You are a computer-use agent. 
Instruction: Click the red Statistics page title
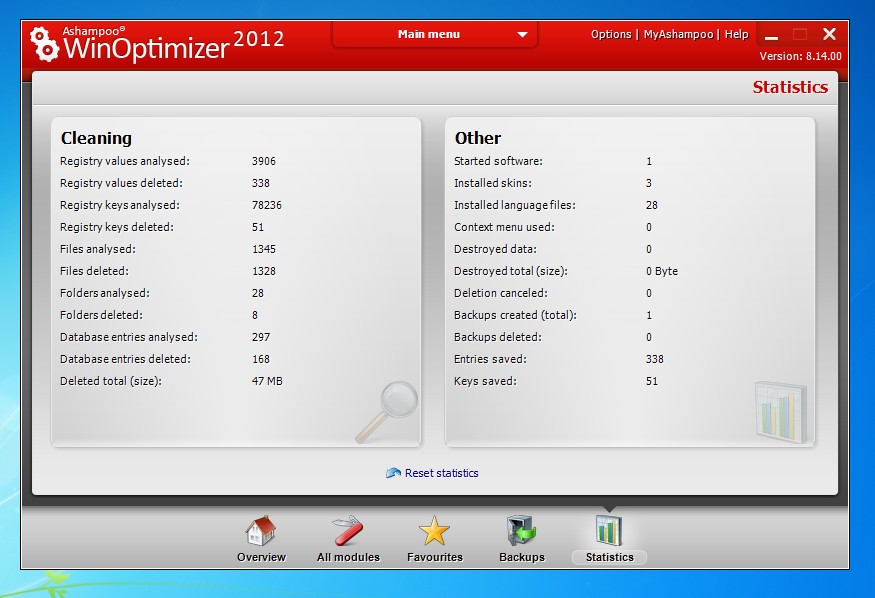click(790, 87)
